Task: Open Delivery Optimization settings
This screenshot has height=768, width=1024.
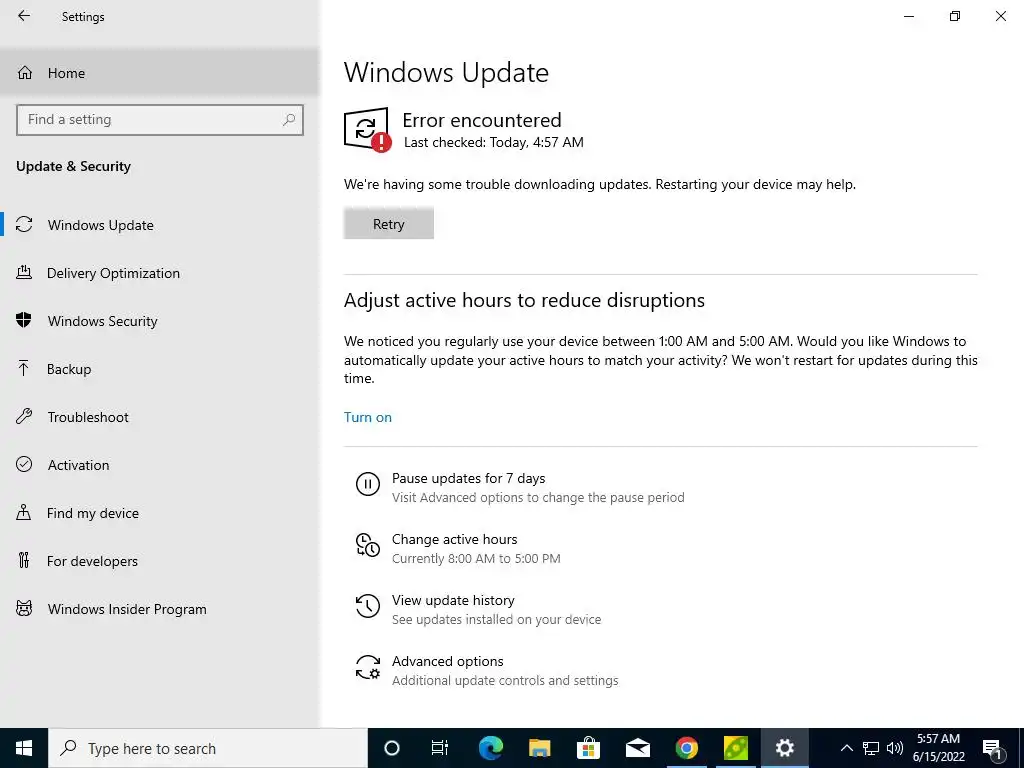Action: pyautogui.click(x=159, y=273)
